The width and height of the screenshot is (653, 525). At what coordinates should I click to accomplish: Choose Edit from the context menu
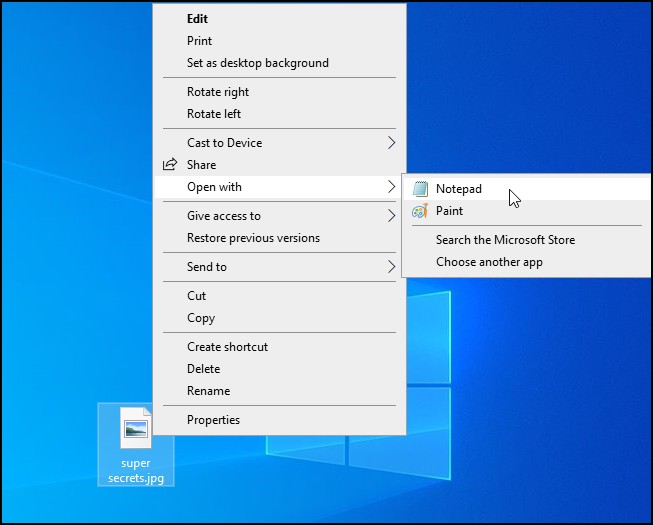[x=198, y=18]
